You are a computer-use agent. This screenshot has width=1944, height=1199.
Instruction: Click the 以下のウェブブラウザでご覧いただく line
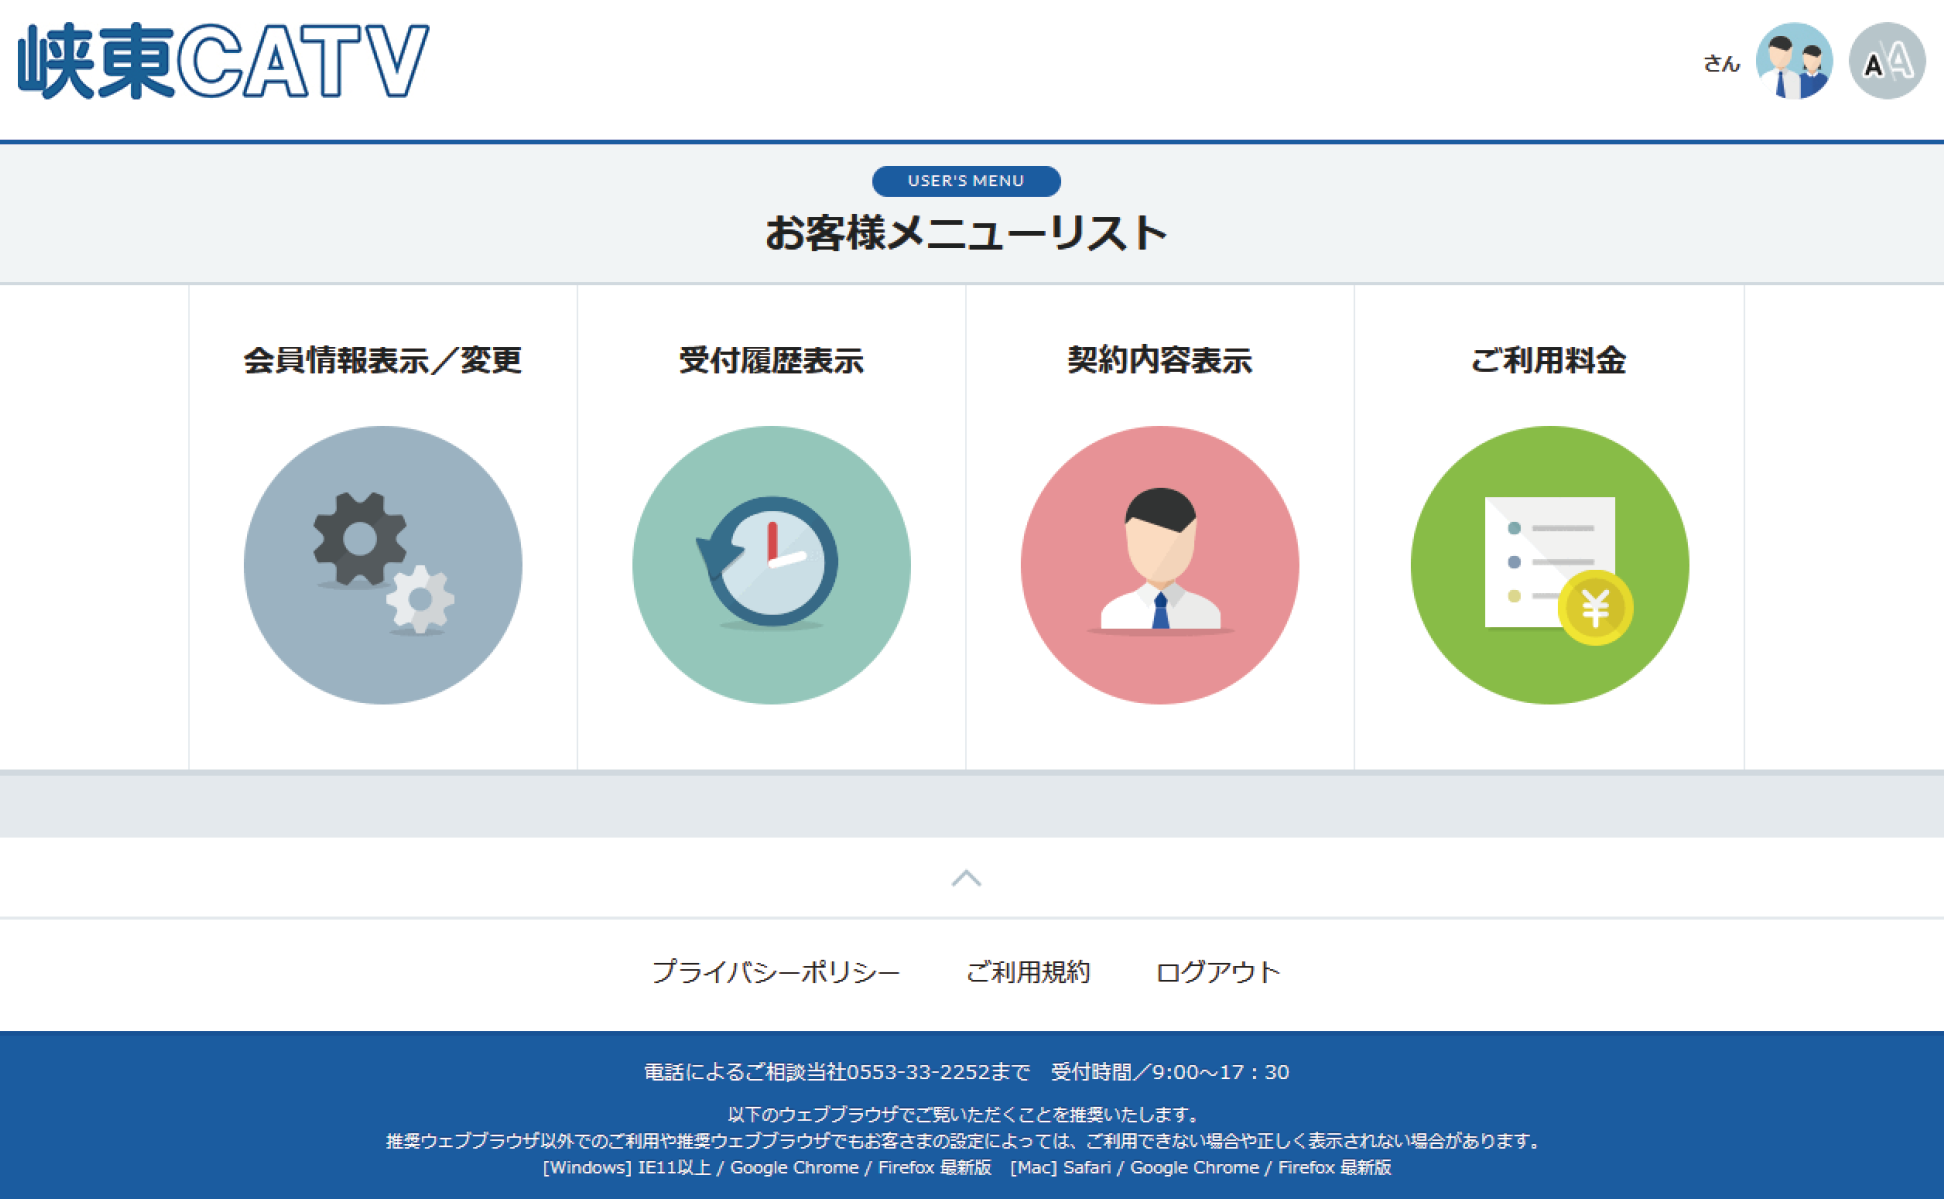tap(966, 1114)
